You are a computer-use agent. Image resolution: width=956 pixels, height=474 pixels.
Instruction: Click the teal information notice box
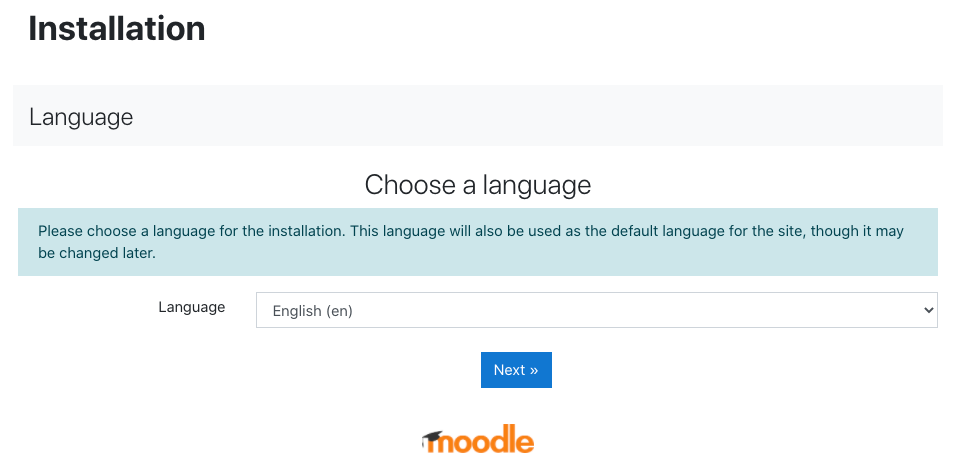[x=477, y=242]
